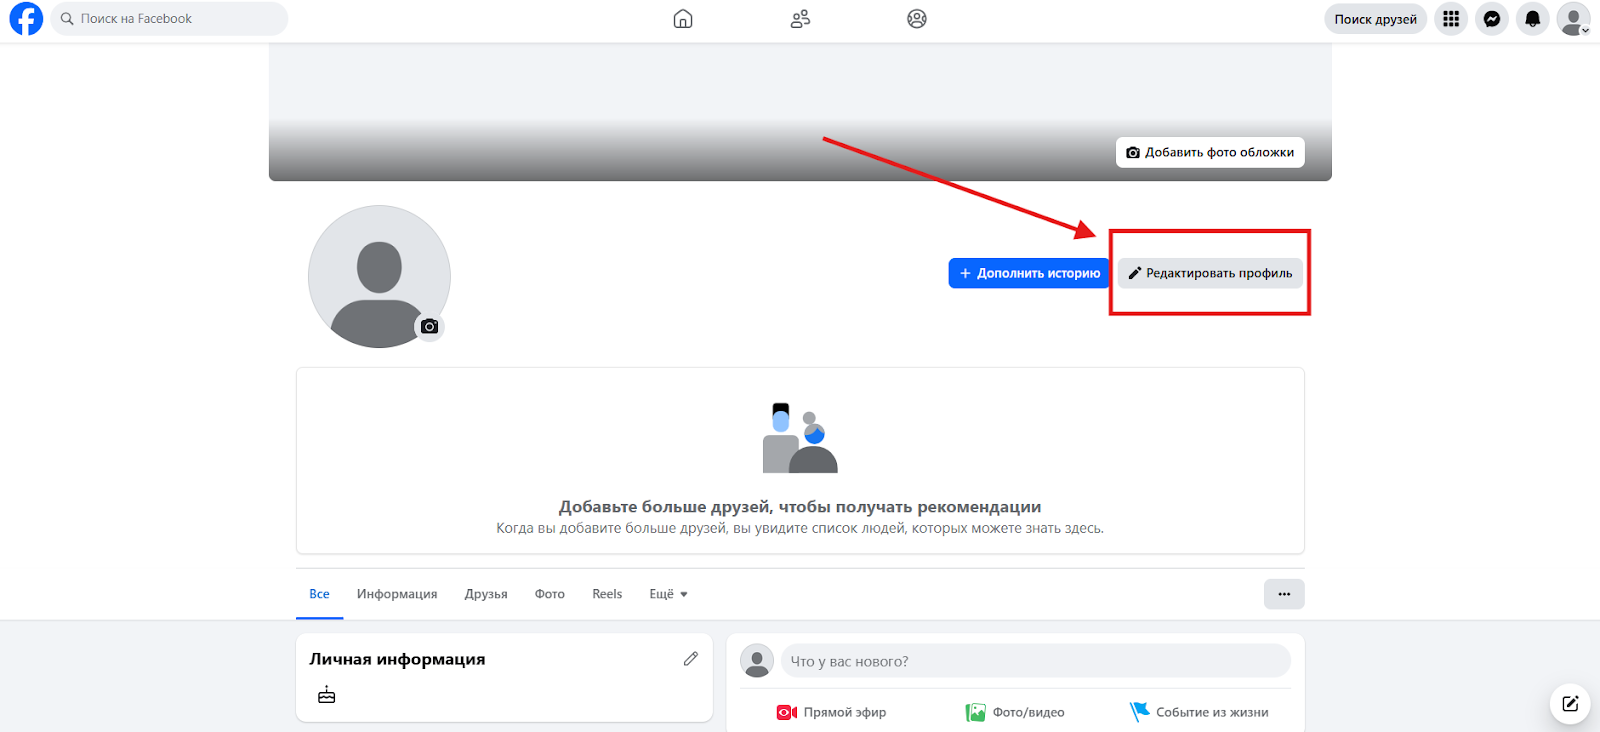Open the apps grid menu icon
This screenshot has height=732, width=1600.
[x=1451, y=19]
